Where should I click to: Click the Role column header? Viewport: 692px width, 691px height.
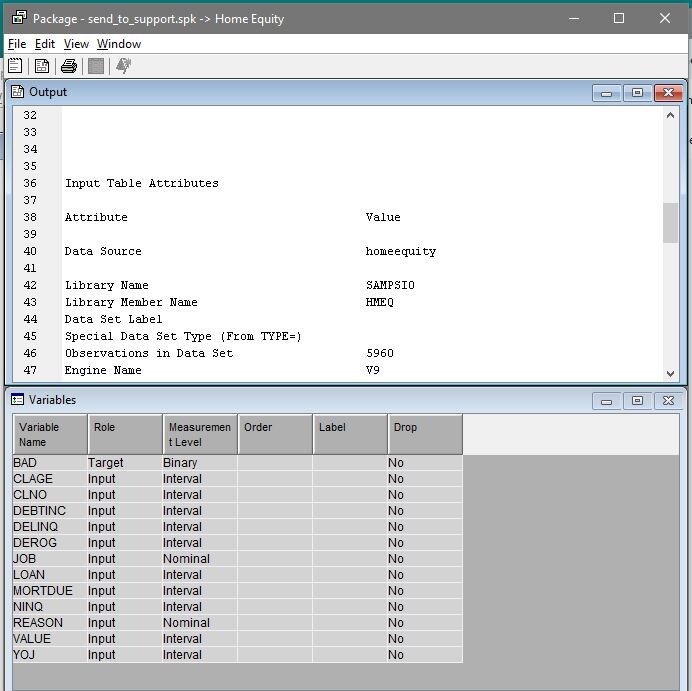pos(125,435)
